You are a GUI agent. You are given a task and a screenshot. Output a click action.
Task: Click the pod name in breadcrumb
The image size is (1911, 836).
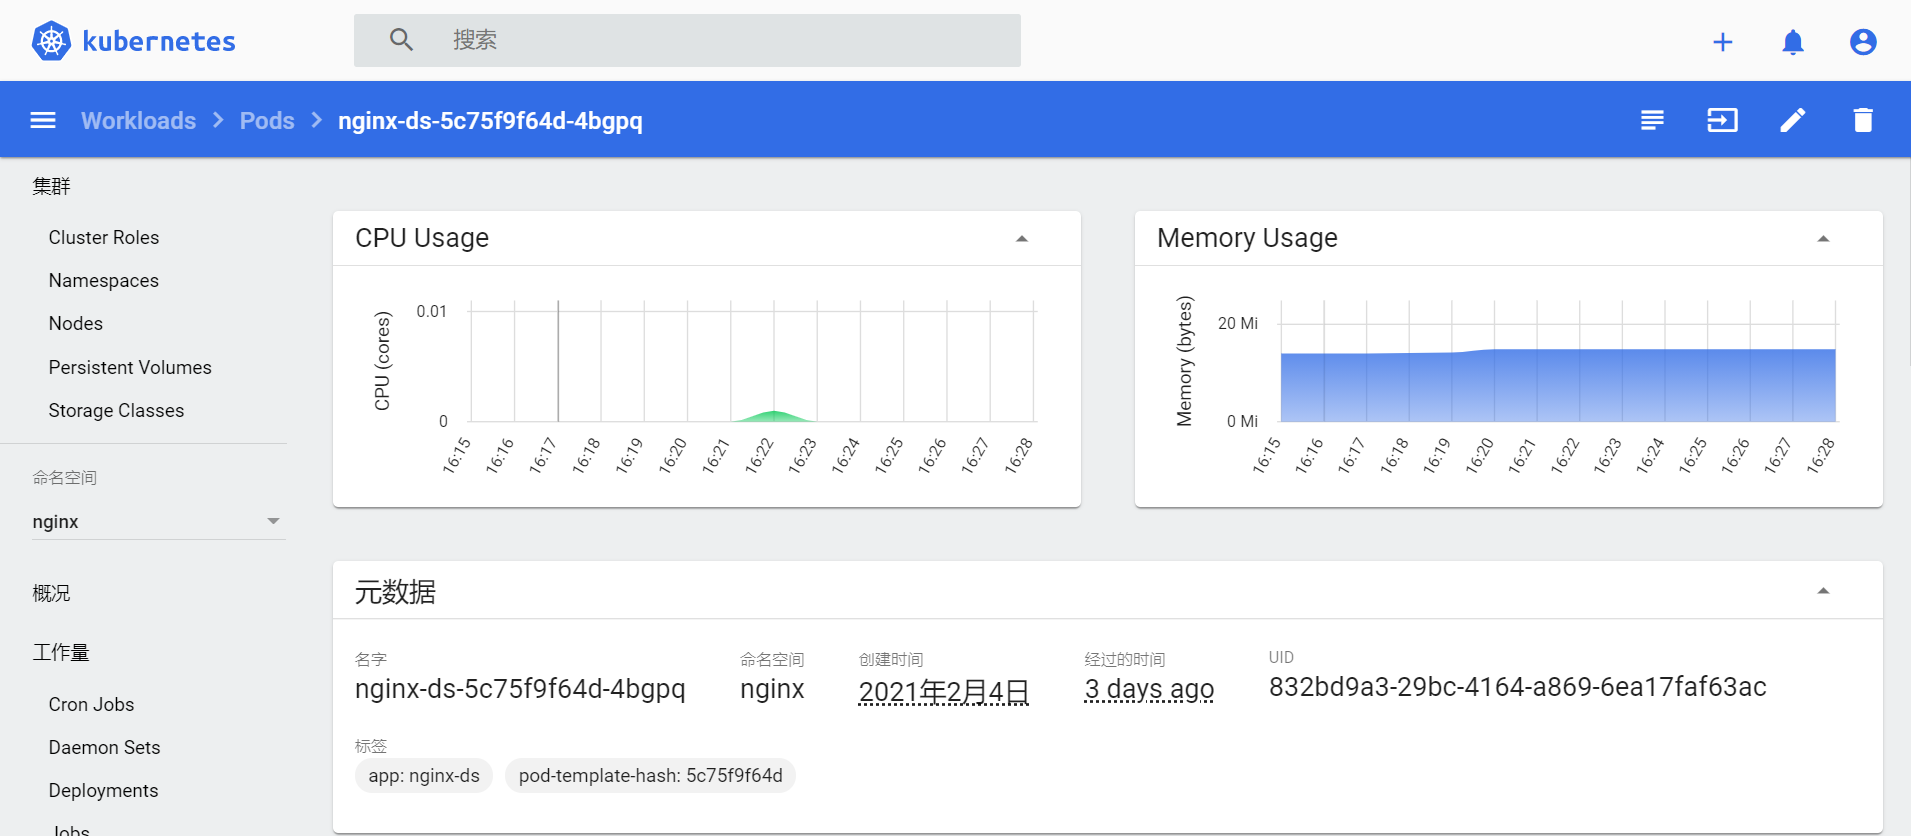click(x=490, y=120)
